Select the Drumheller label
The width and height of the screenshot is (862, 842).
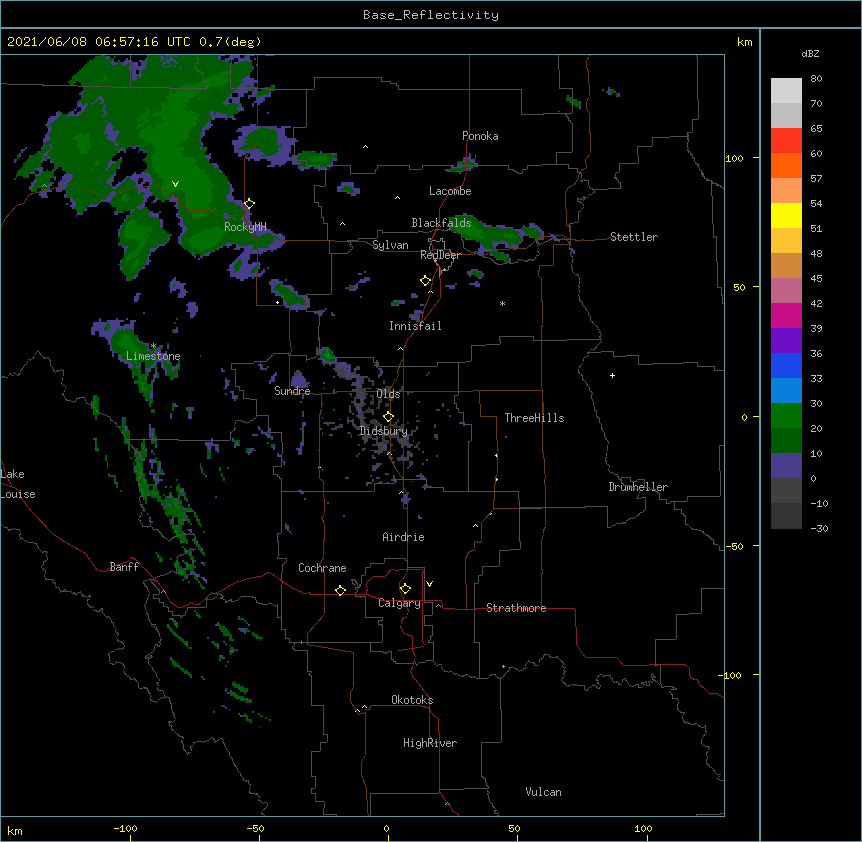(x=638, y=487)
